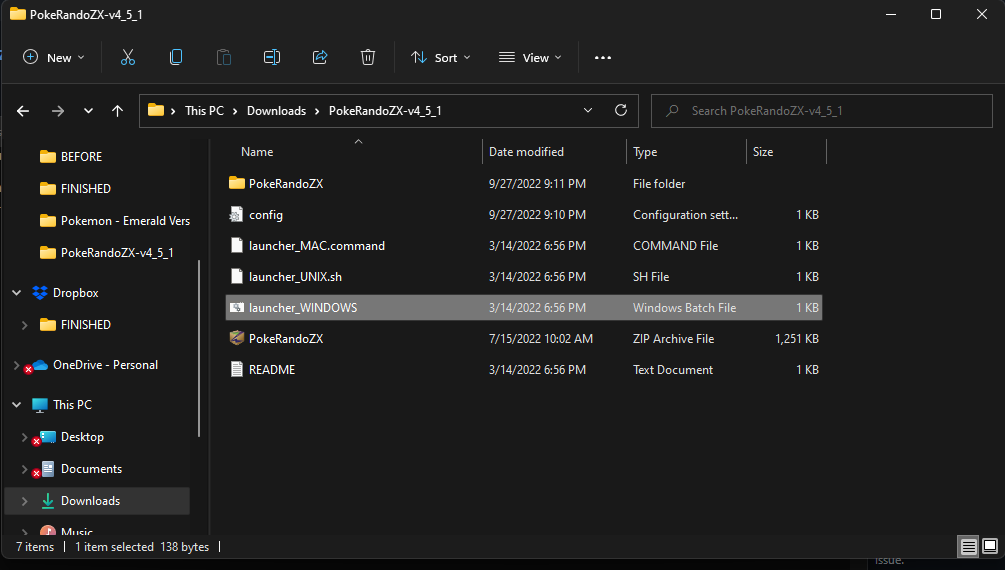Click the OneDrive cloud icon in sidebar
1005x570 pixels.
tap(40, 365)
